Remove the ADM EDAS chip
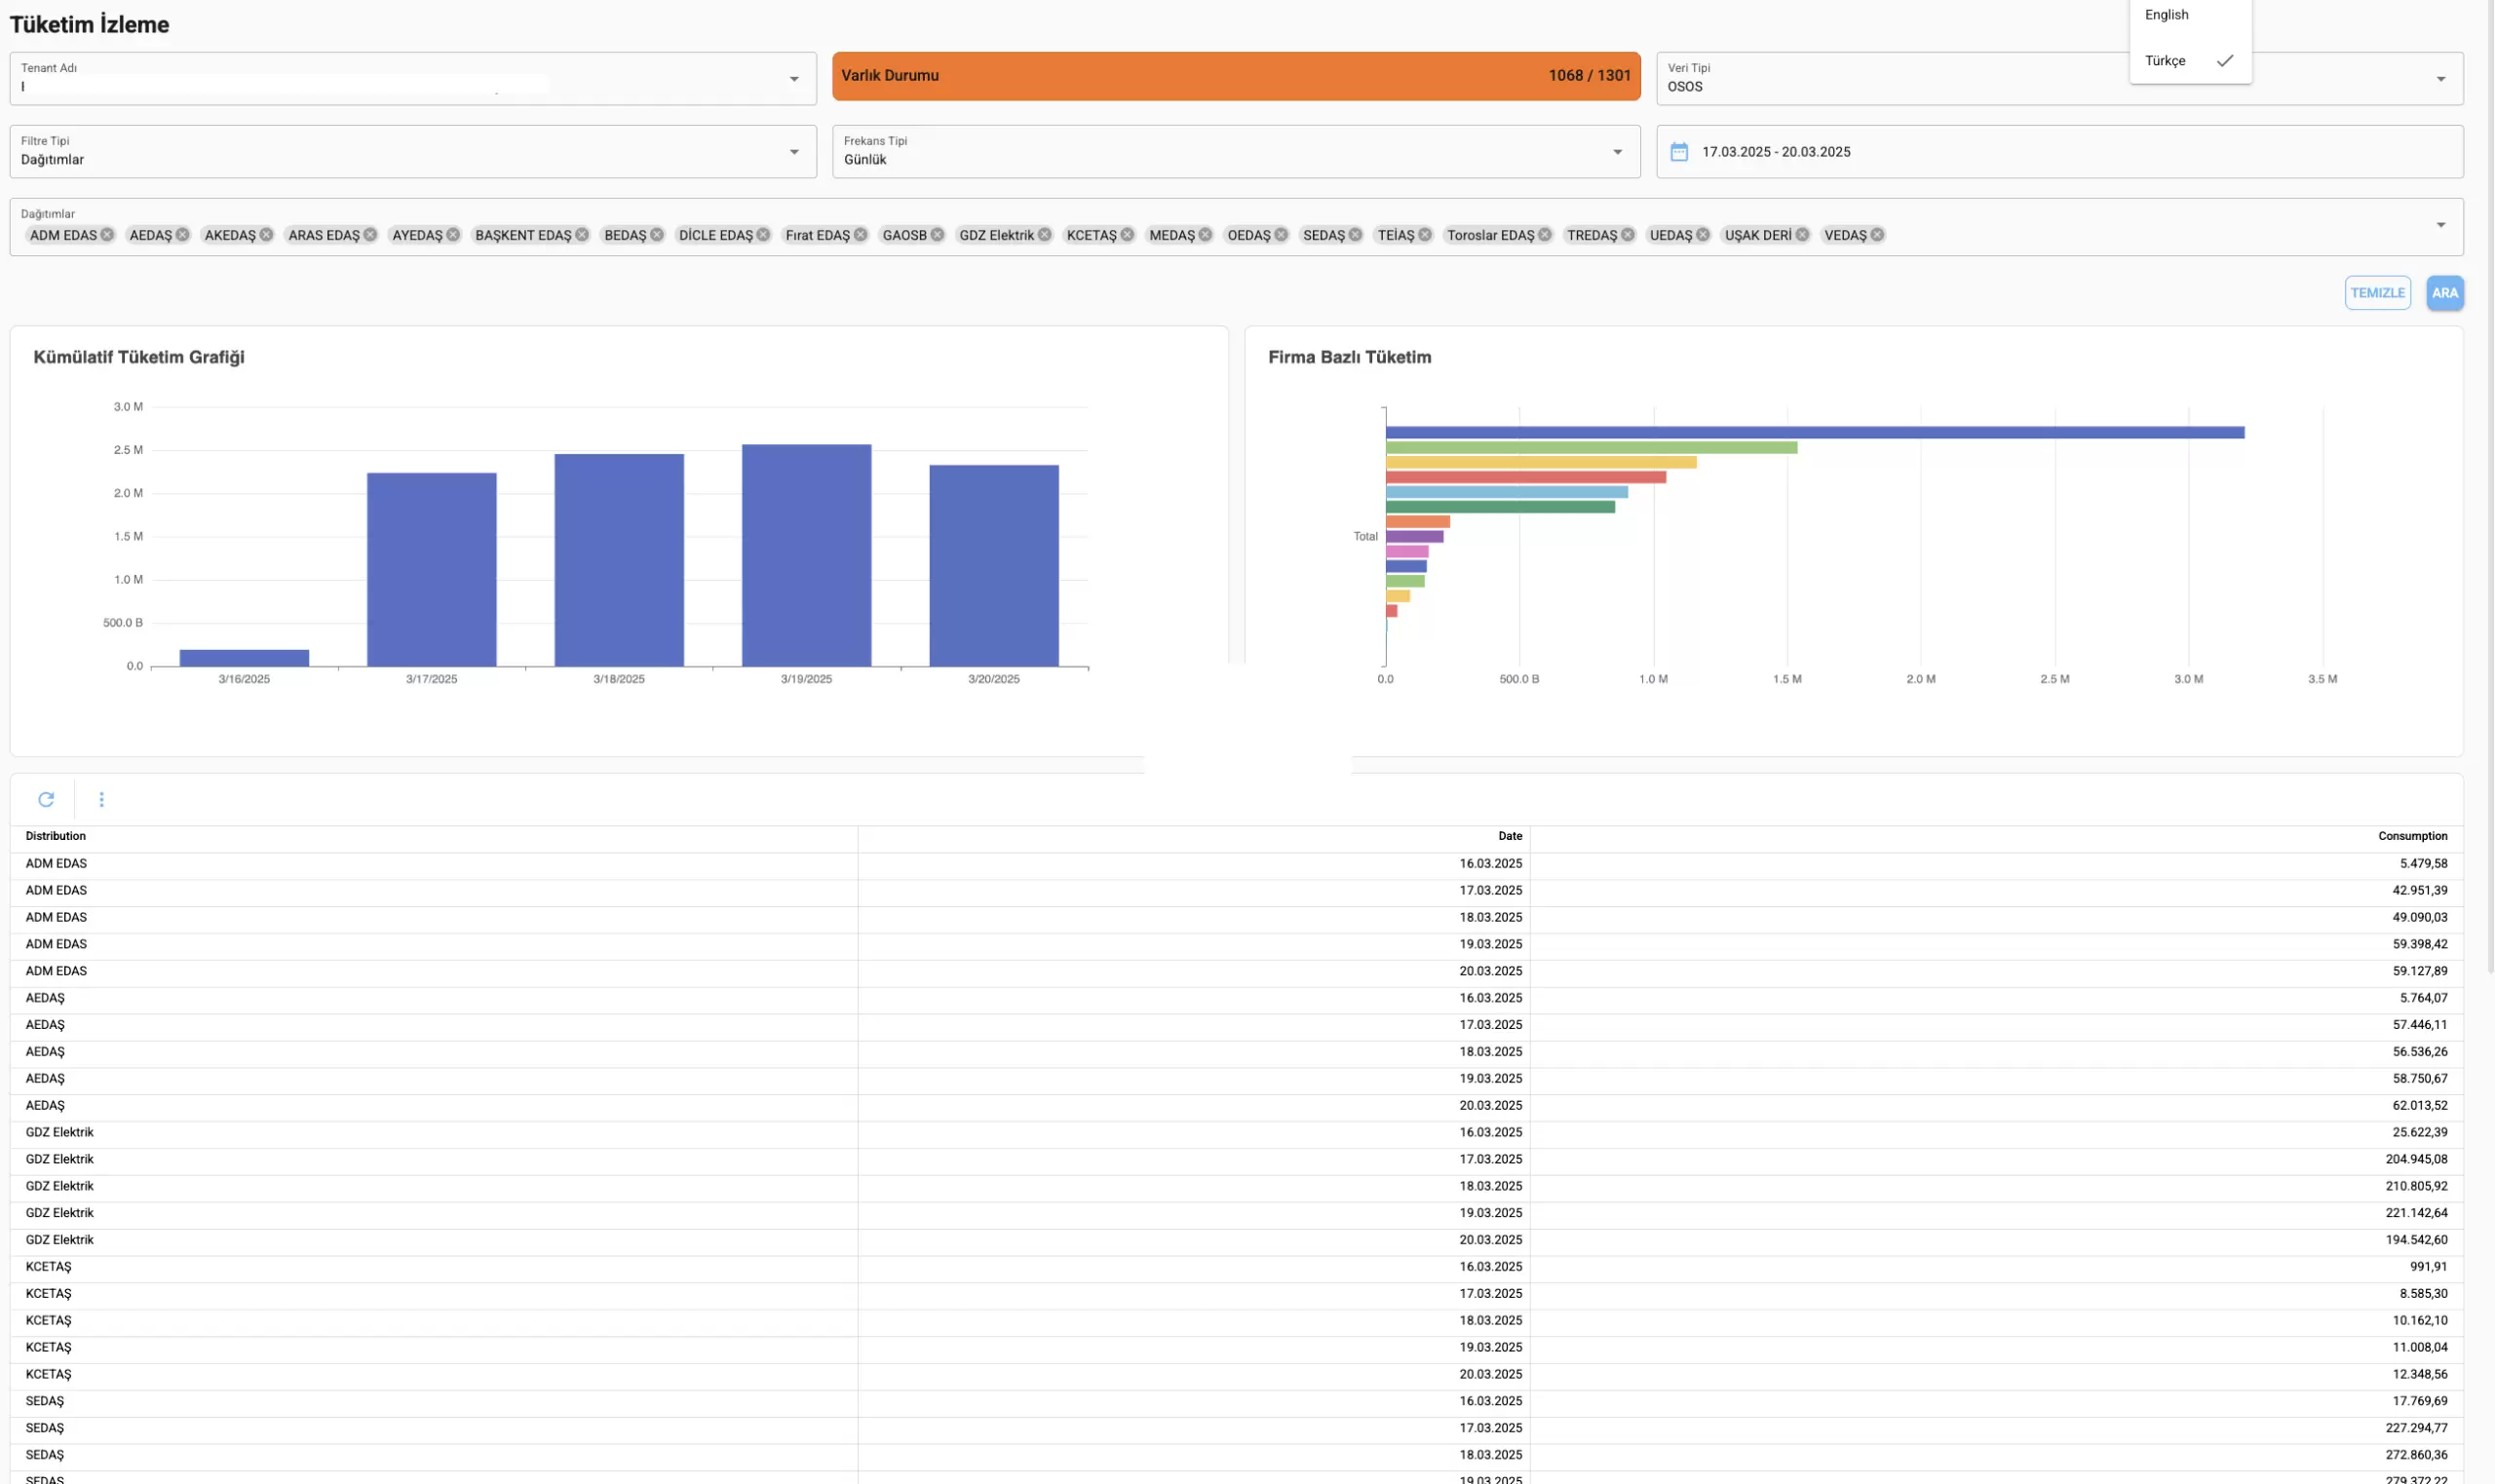This screenshot has width=2495, height=1484. coord(107,235)
